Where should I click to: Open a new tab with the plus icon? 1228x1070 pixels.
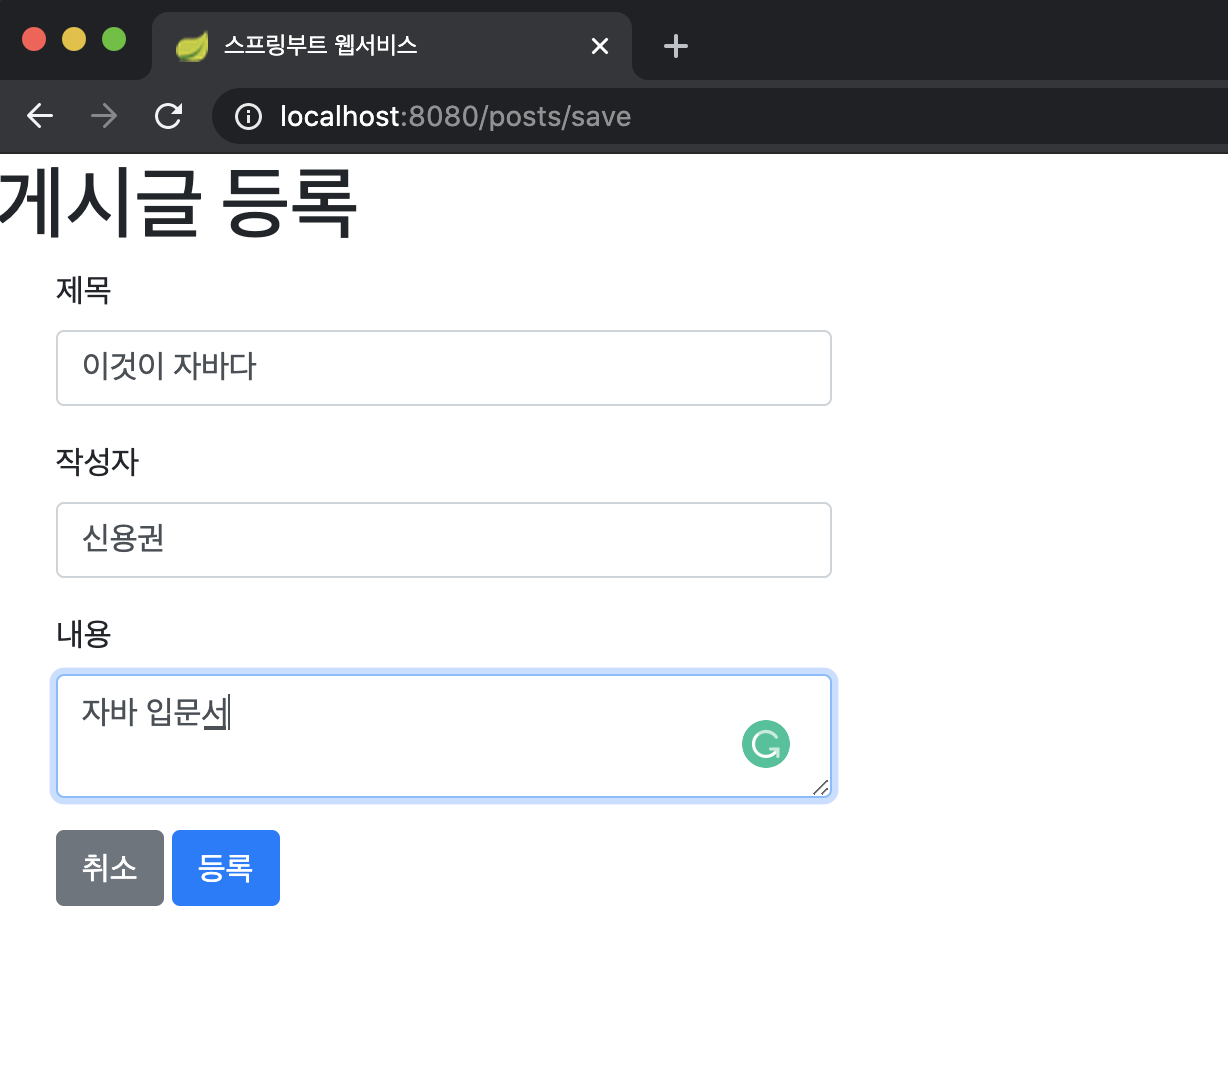point(675,45)
